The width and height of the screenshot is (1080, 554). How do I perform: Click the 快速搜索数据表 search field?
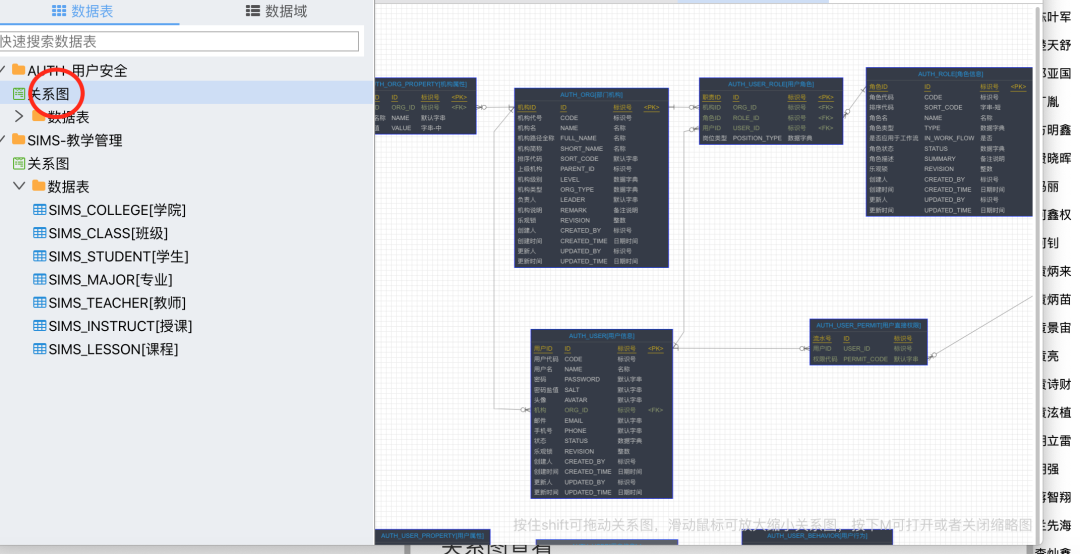[178, 41]
